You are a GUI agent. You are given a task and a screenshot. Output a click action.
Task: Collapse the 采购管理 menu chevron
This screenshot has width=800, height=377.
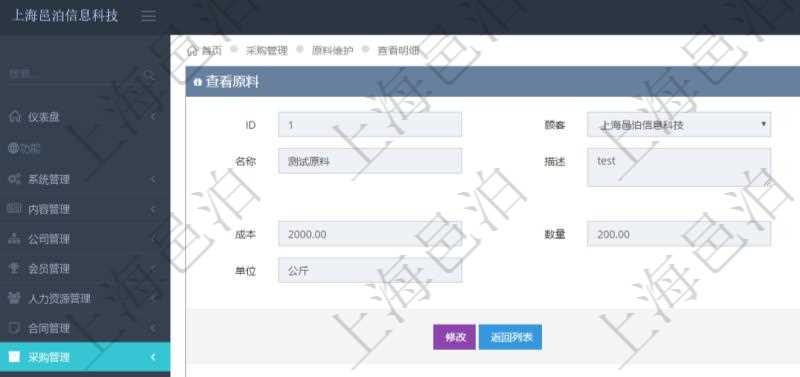[153, 357]
